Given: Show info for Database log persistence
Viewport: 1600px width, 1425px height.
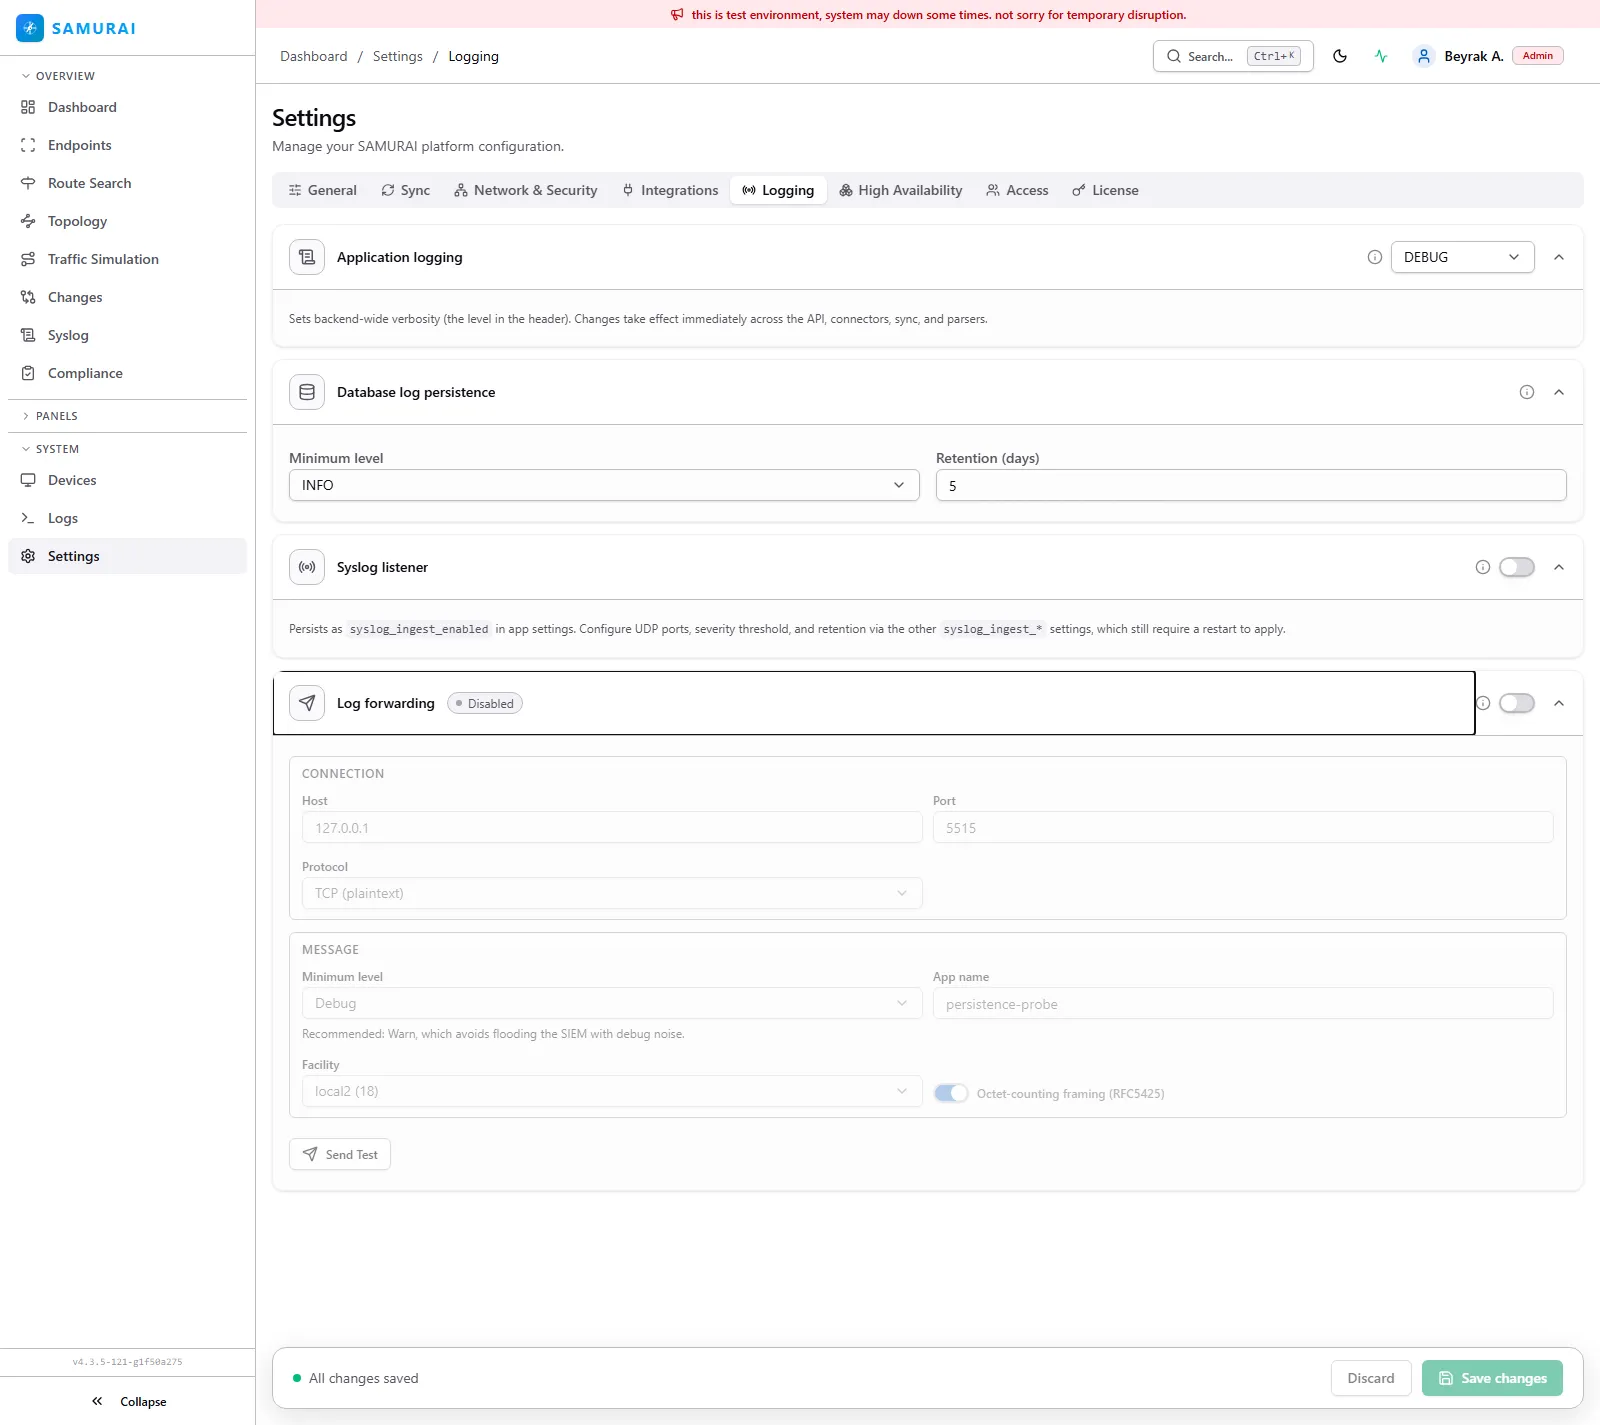Looking at the screenshot, I should coord(1527,392).
